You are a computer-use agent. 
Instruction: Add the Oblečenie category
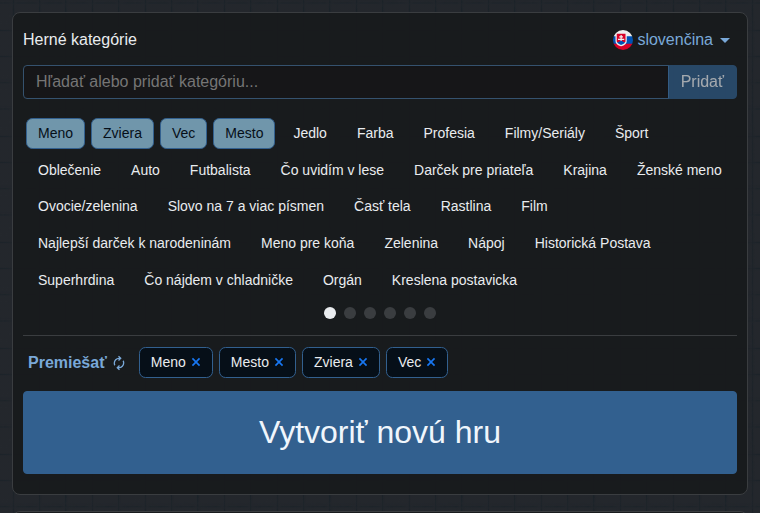click(69, 170)
